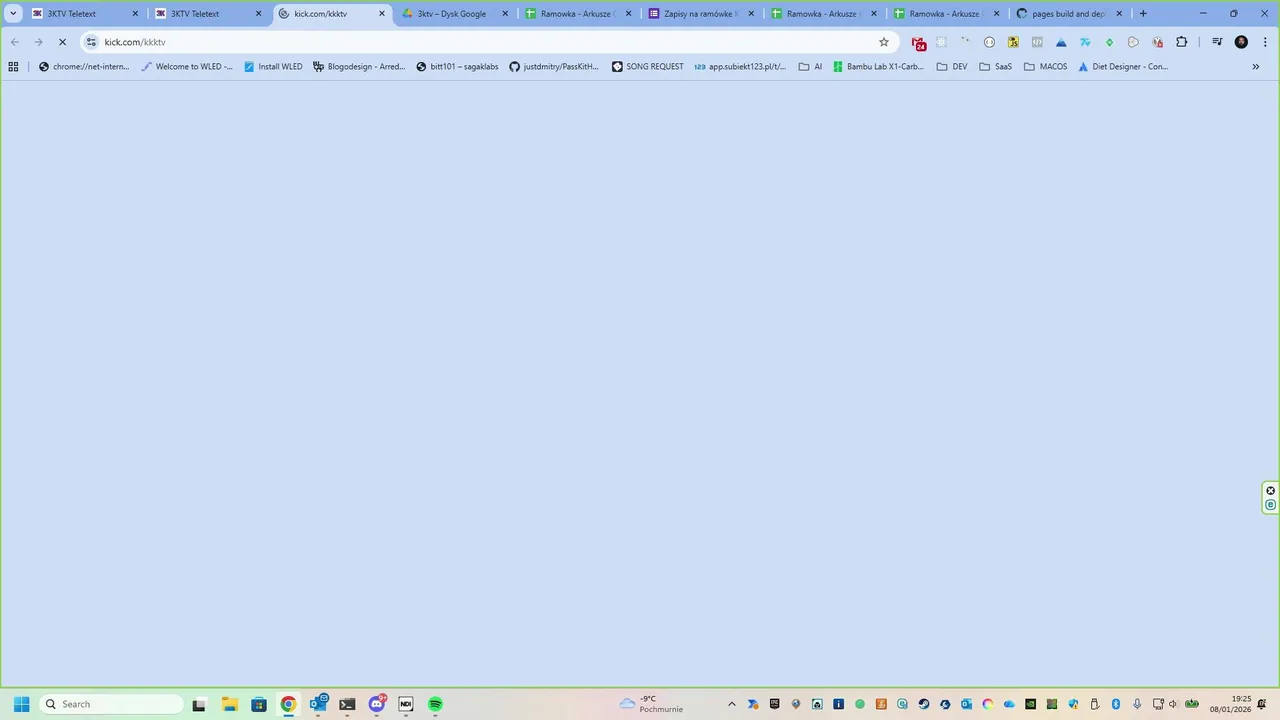Open the notifications bell icon
Image resolution: width=1280 pixels, height=720 pixels.
1262,704
